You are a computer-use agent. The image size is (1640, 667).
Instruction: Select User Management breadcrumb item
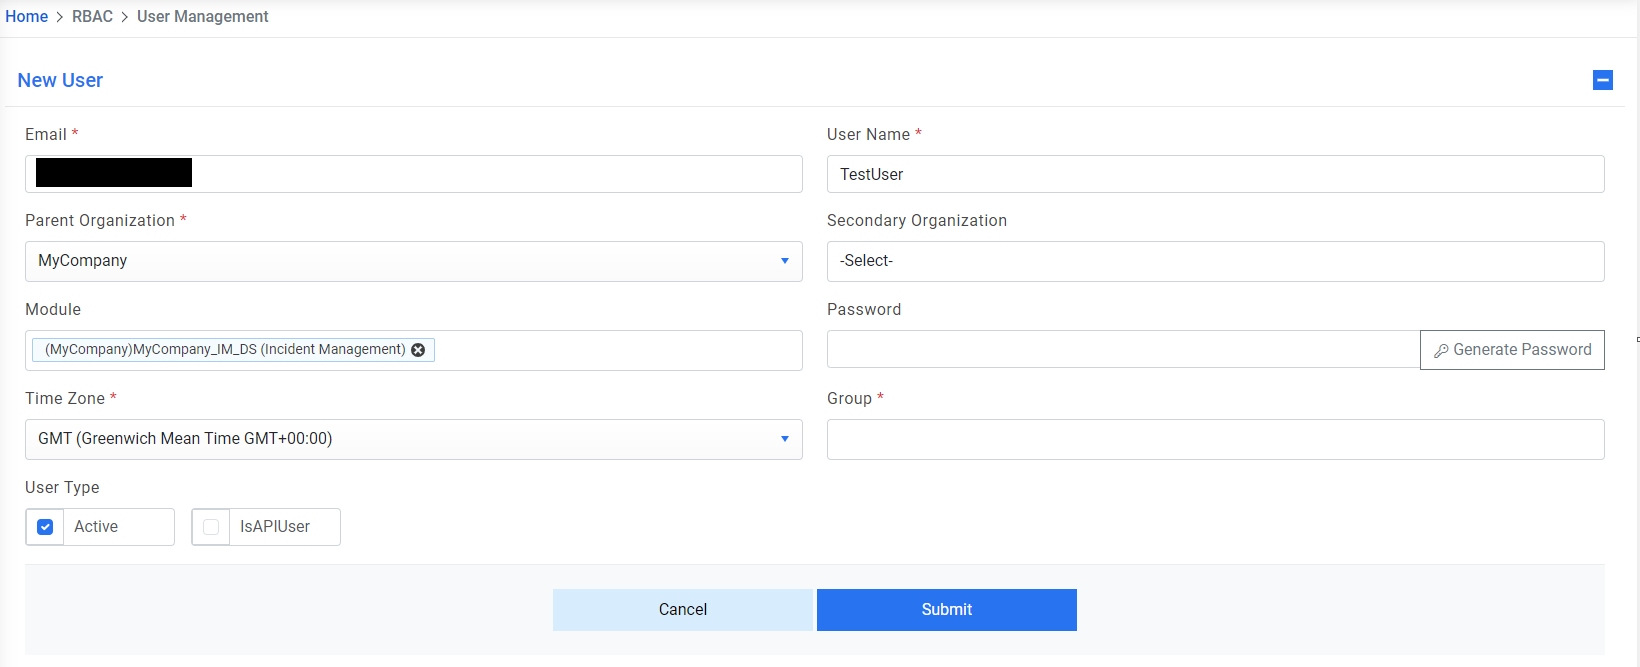(x=202, y=17)
